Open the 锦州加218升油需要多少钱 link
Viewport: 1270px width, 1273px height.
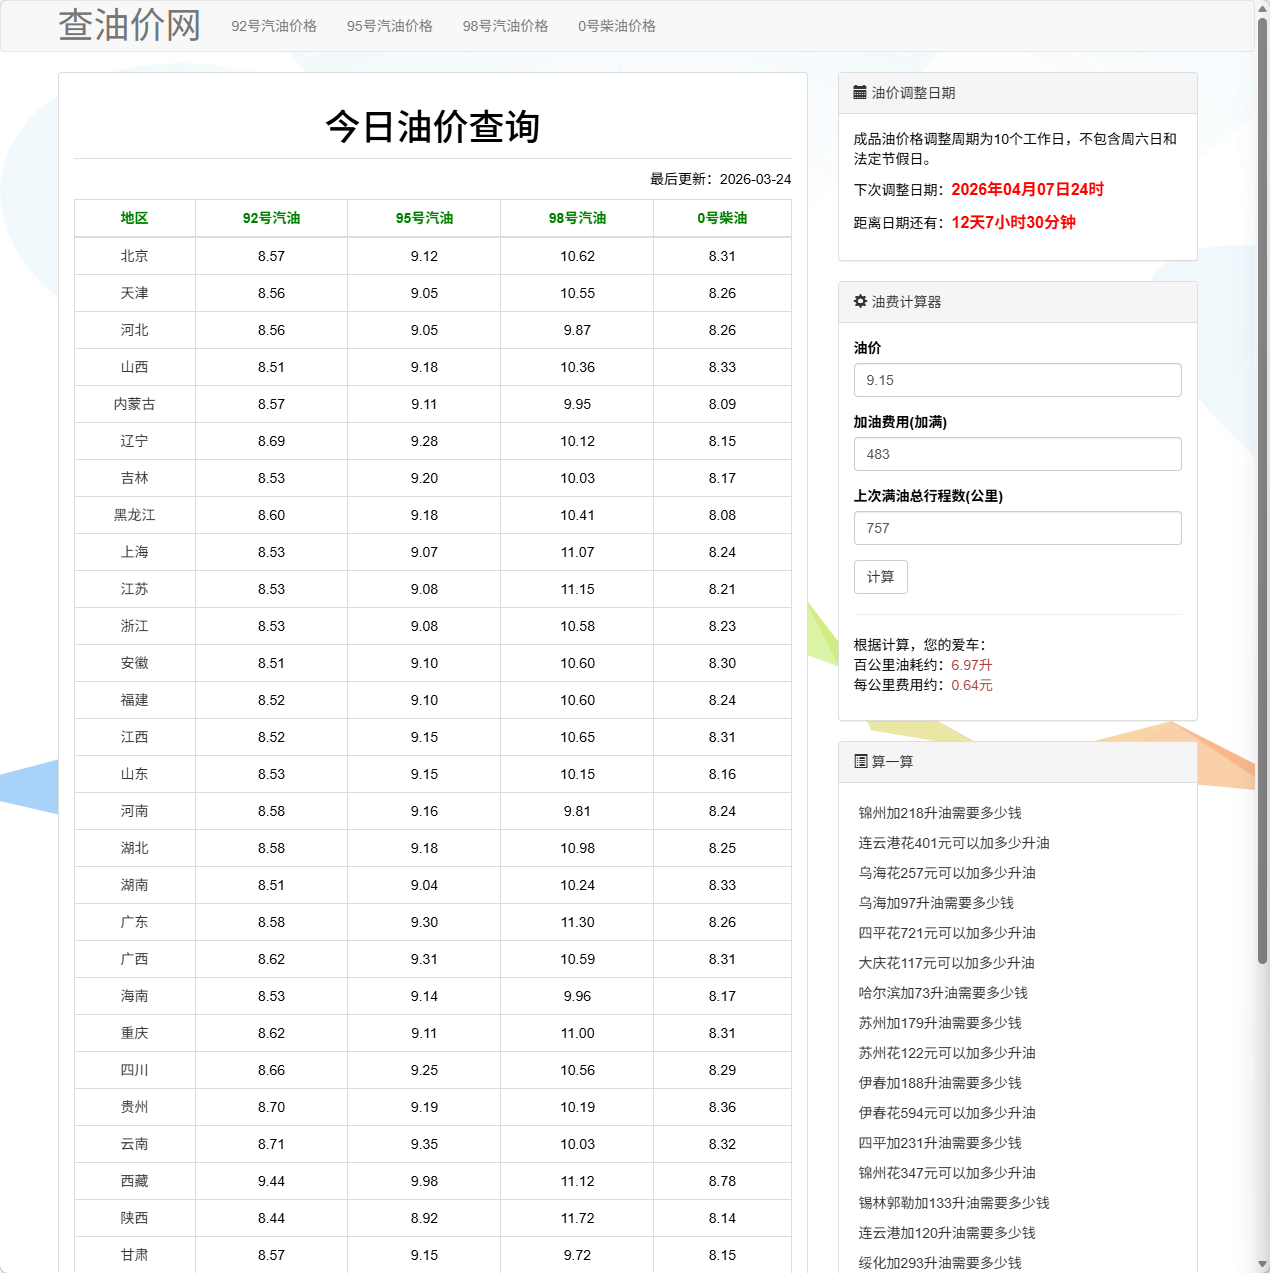click(x=938, y=813)
